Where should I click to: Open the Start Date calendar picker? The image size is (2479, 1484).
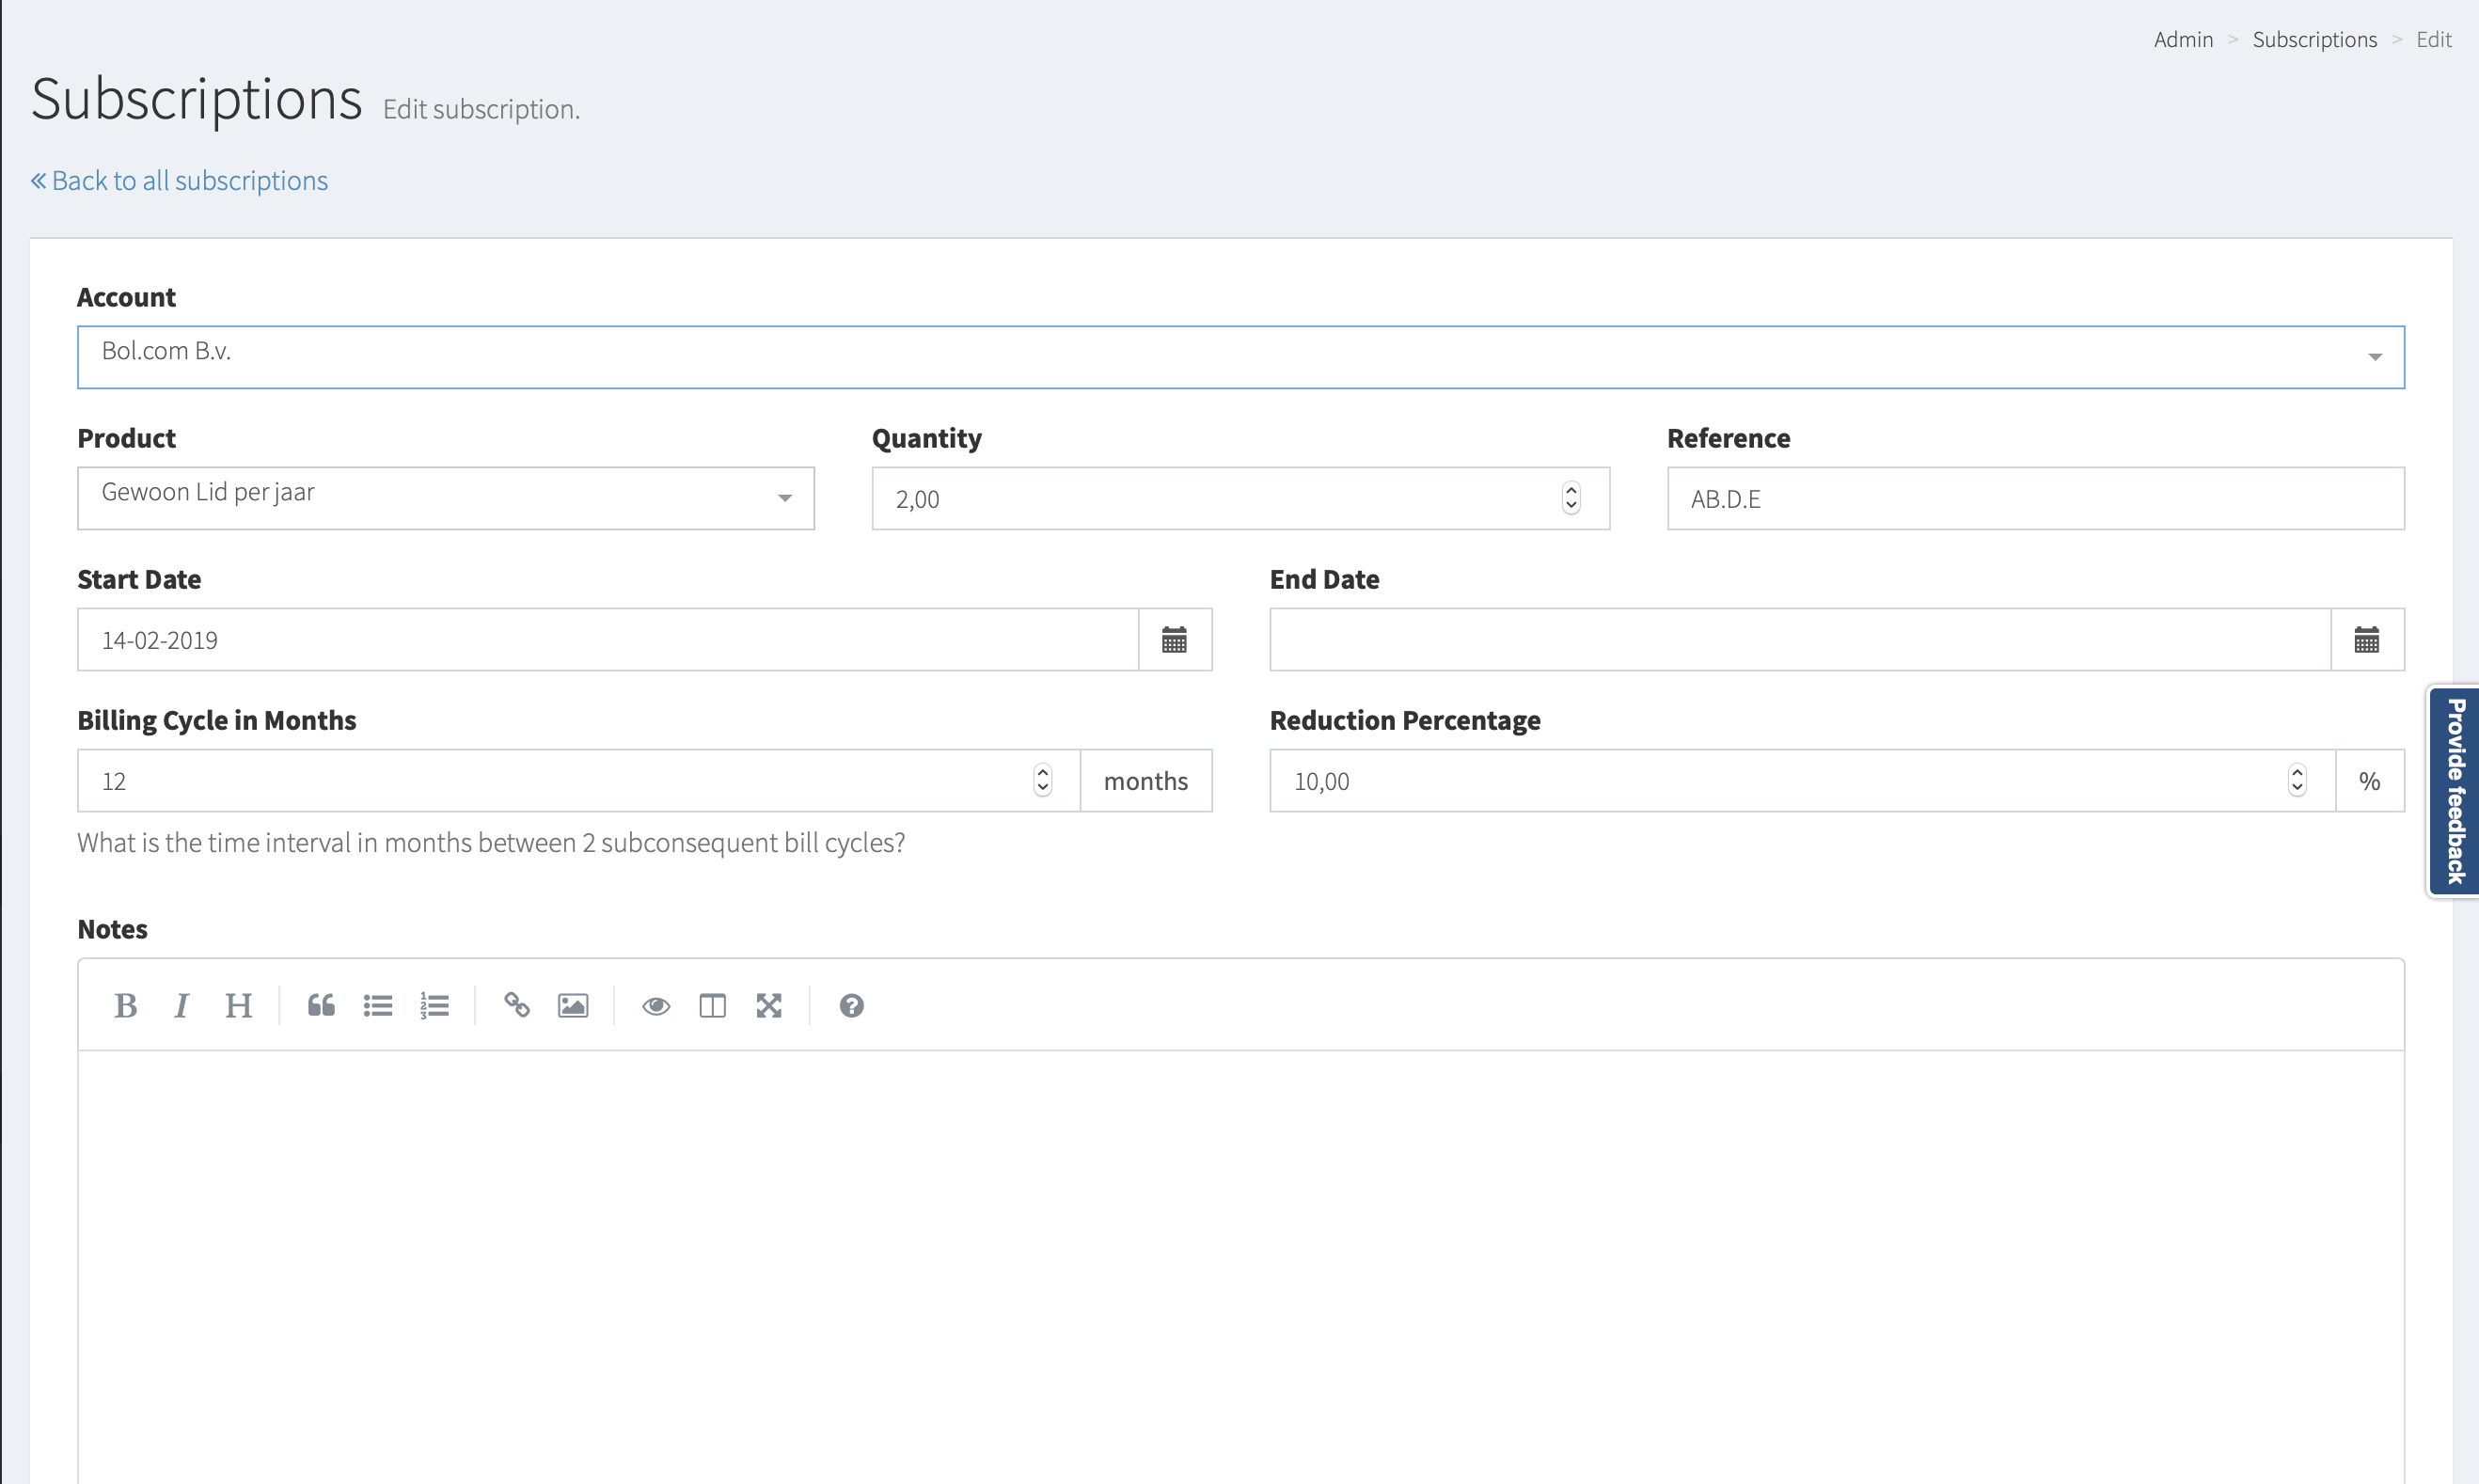pos(1174,640)
